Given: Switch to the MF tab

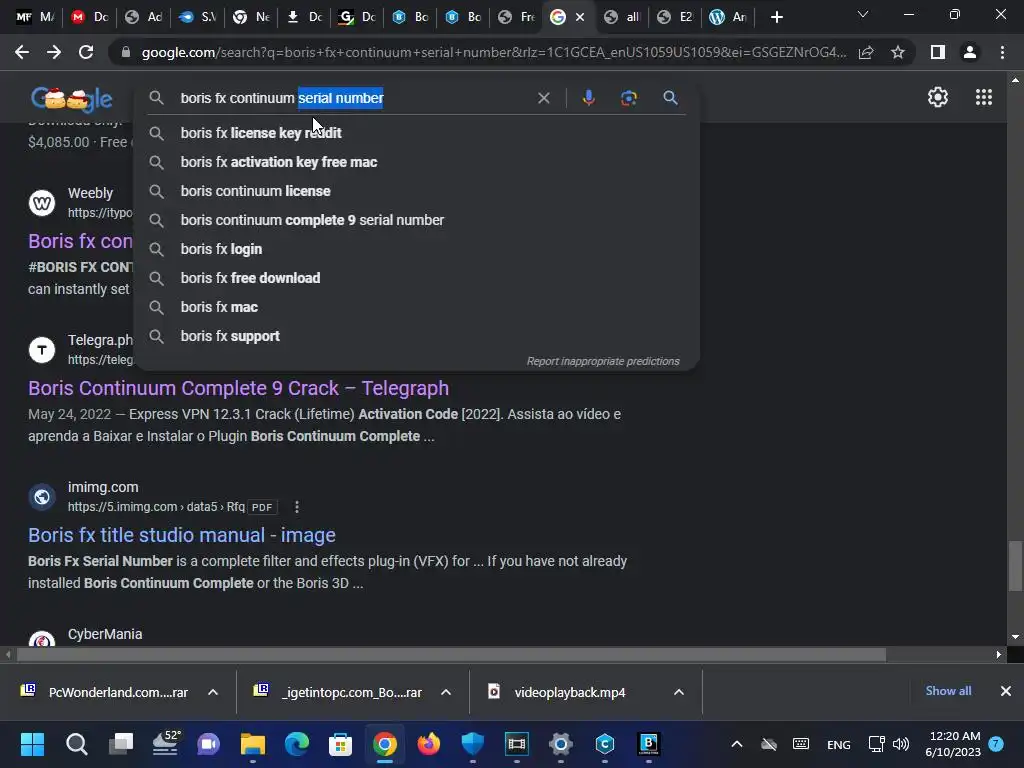Looking at the screenshot, I should [x=35, y=17].
